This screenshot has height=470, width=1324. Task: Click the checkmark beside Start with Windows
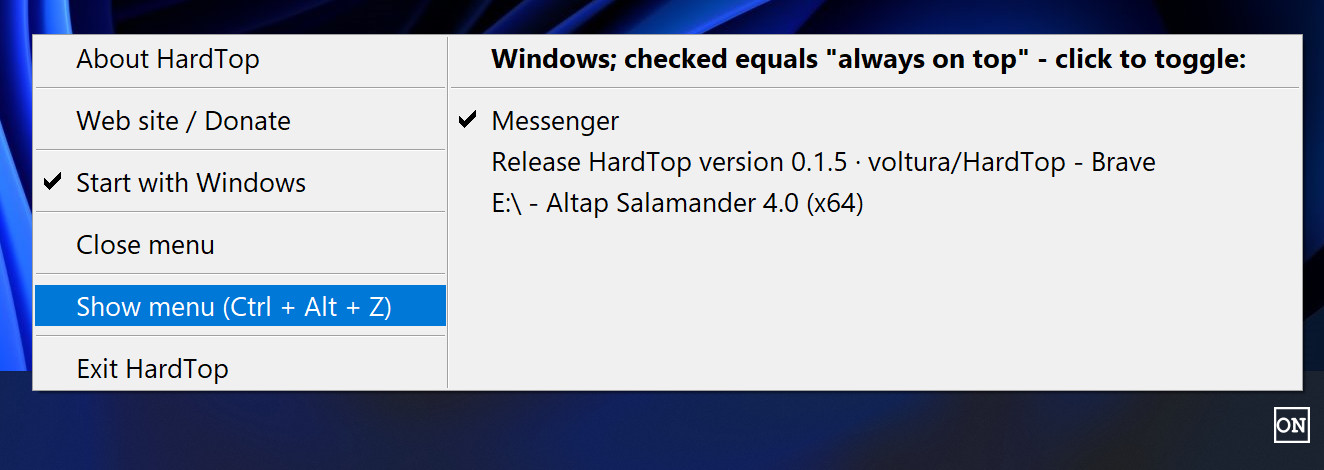click(x=53, y=183)
